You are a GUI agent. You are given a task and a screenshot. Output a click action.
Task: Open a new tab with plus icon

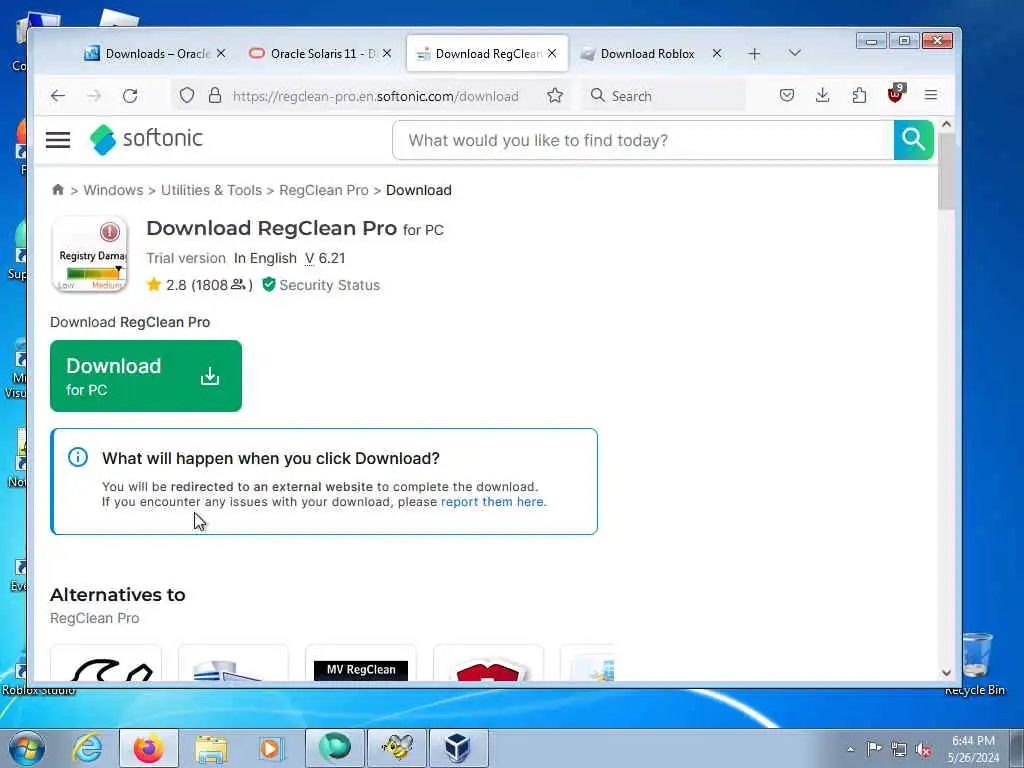[754, 54]
